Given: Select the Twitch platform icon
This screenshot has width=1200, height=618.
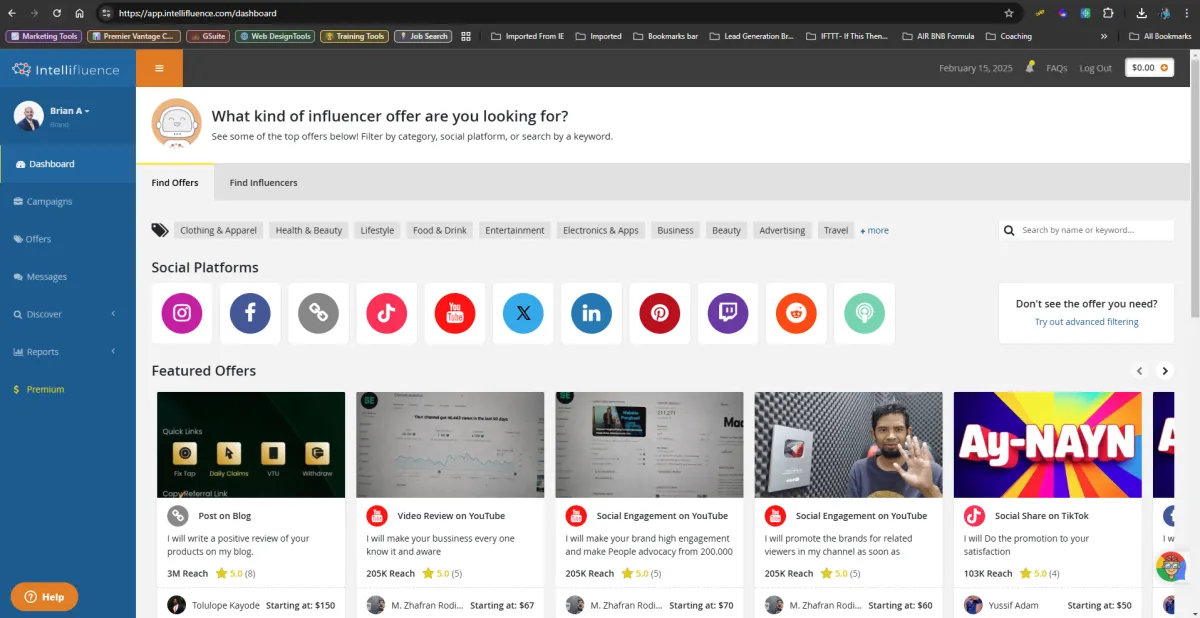Looking at the screenshot, I should point(728,313).
